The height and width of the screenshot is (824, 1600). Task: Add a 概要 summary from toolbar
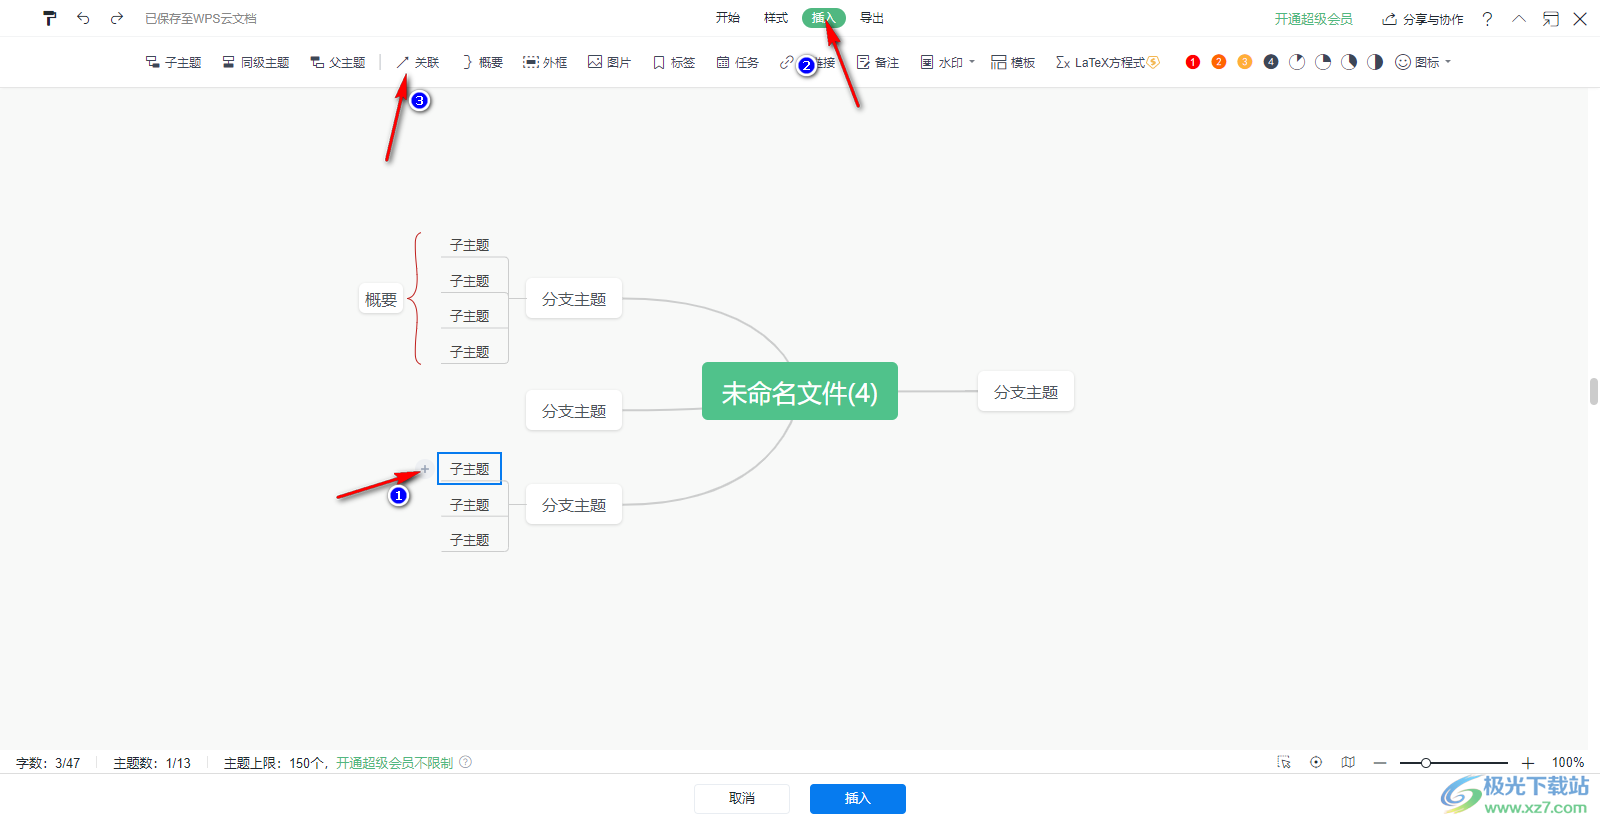(x=481, y=62)
